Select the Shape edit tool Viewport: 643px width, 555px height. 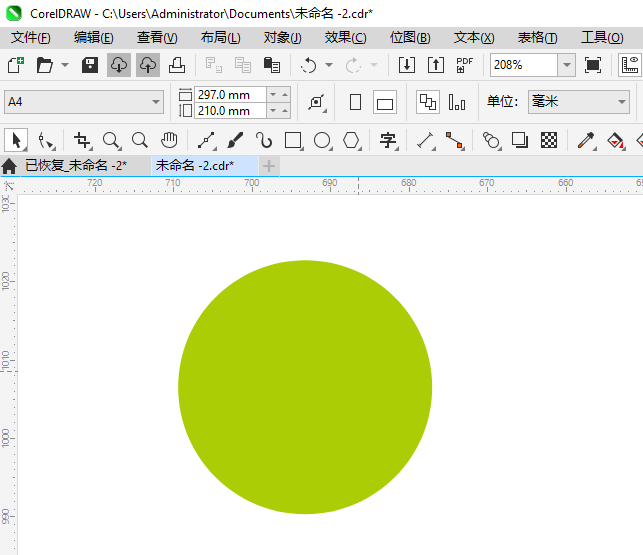pos(46,140)
